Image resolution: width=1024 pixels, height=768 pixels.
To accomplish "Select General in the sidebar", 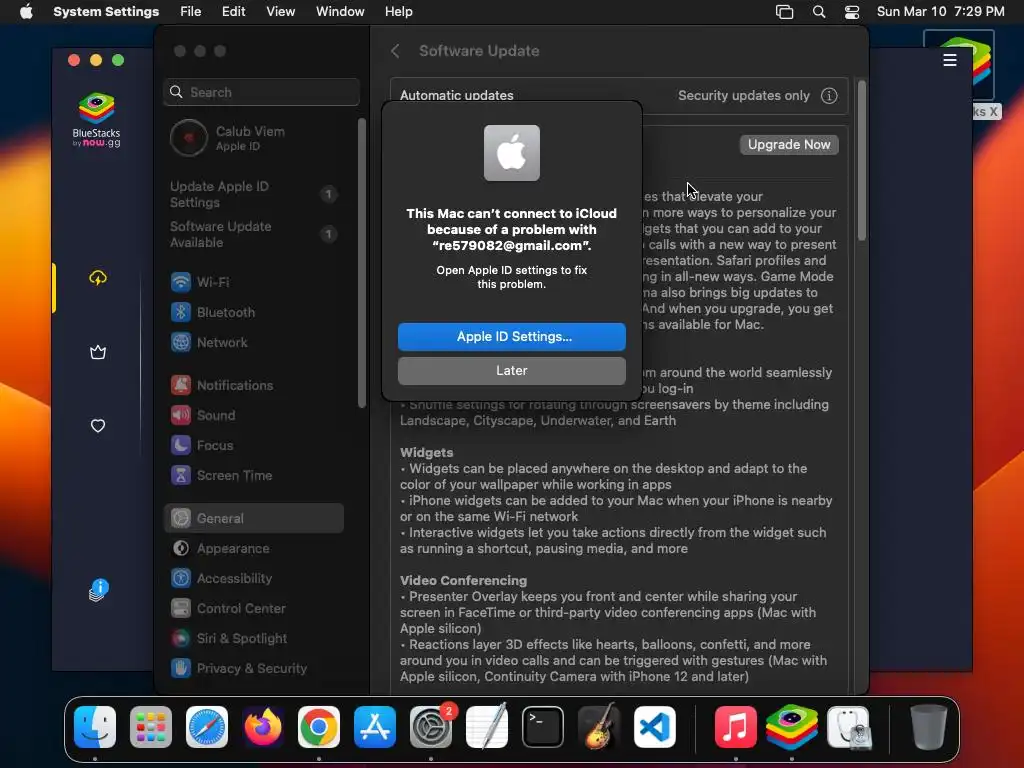I will [x=254, y=519].
